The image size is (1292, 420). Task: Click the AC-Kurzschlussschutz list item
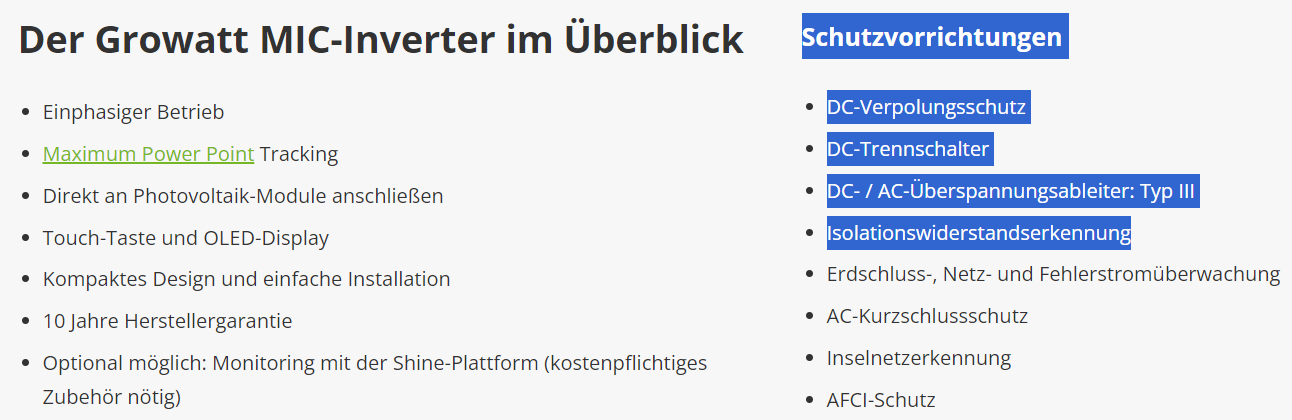pos(927,316)
